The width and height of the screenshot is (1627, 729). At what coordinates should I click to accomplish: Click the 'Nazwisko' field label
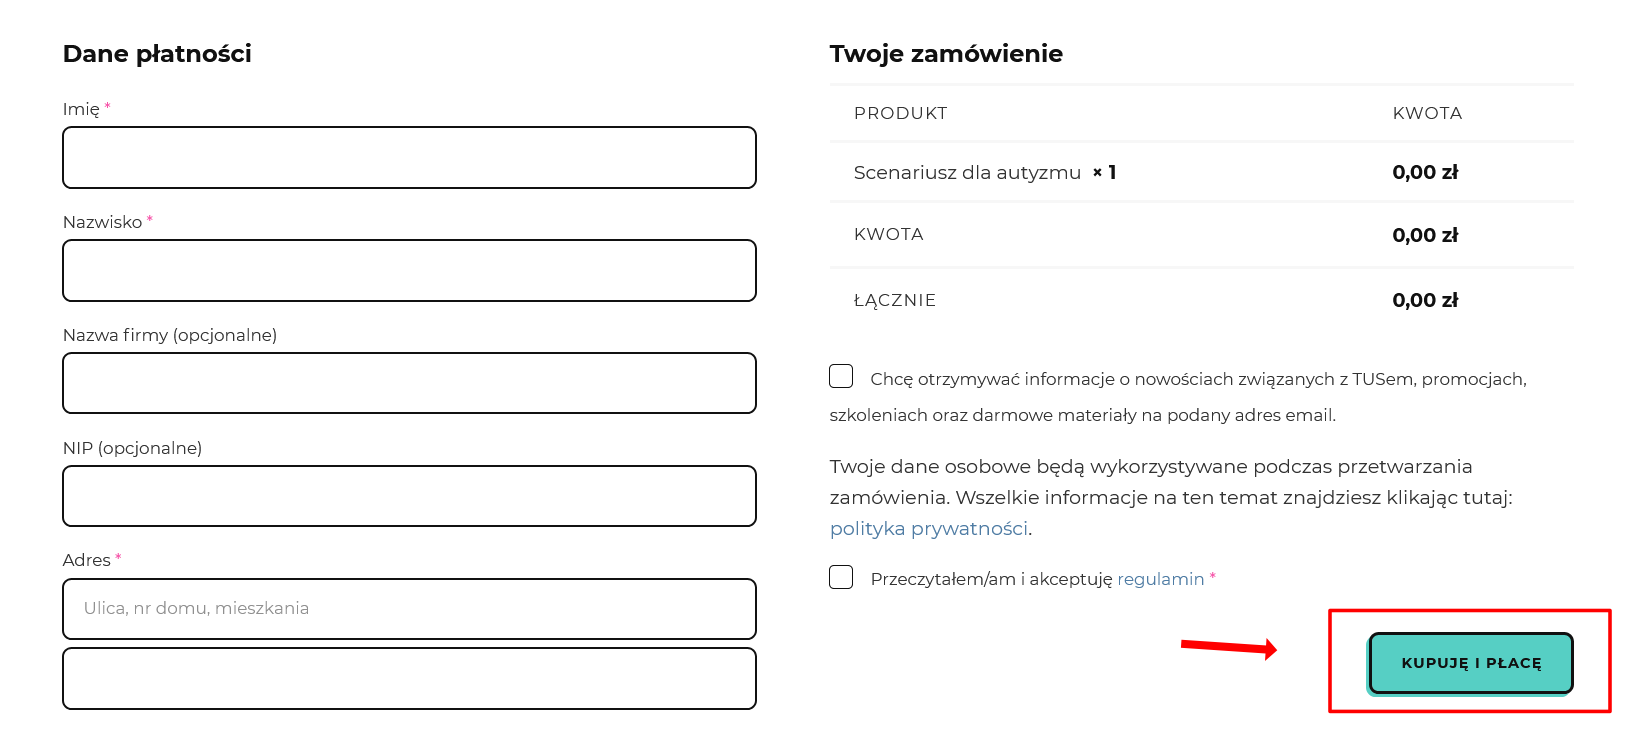point(102,222)
